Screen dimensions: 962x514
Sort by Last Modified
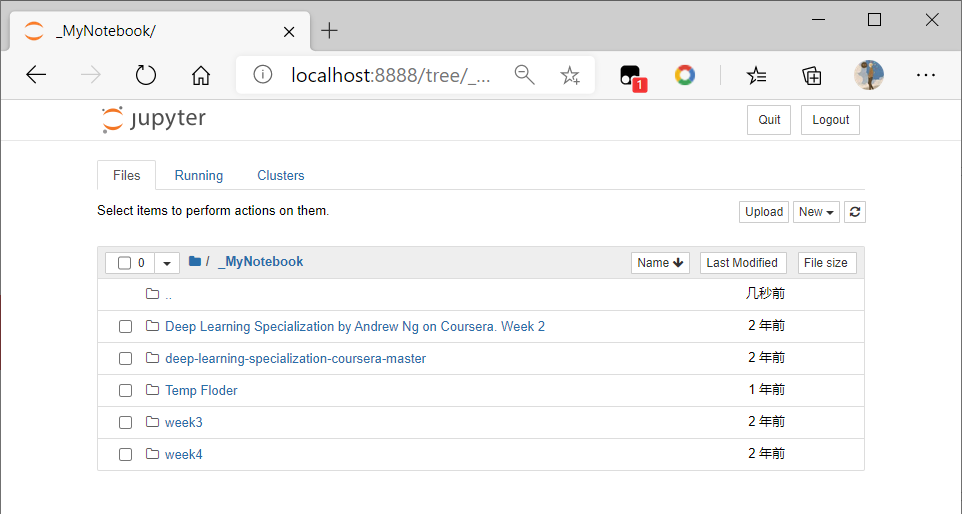743,263
